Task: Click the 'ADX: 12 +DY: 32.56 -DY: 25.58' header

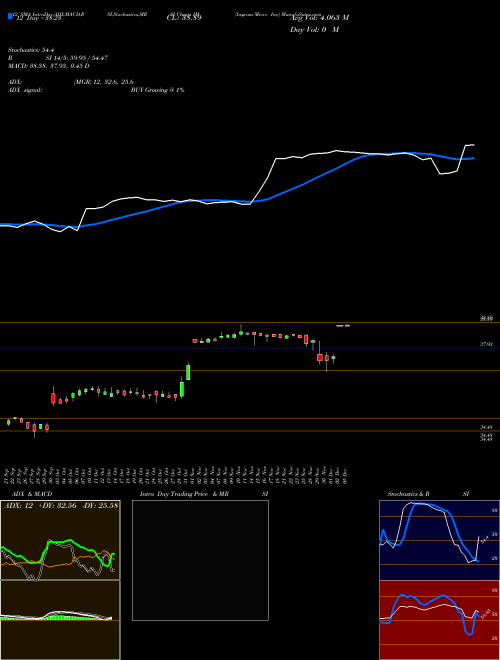Action: click(x=61, y=505)
